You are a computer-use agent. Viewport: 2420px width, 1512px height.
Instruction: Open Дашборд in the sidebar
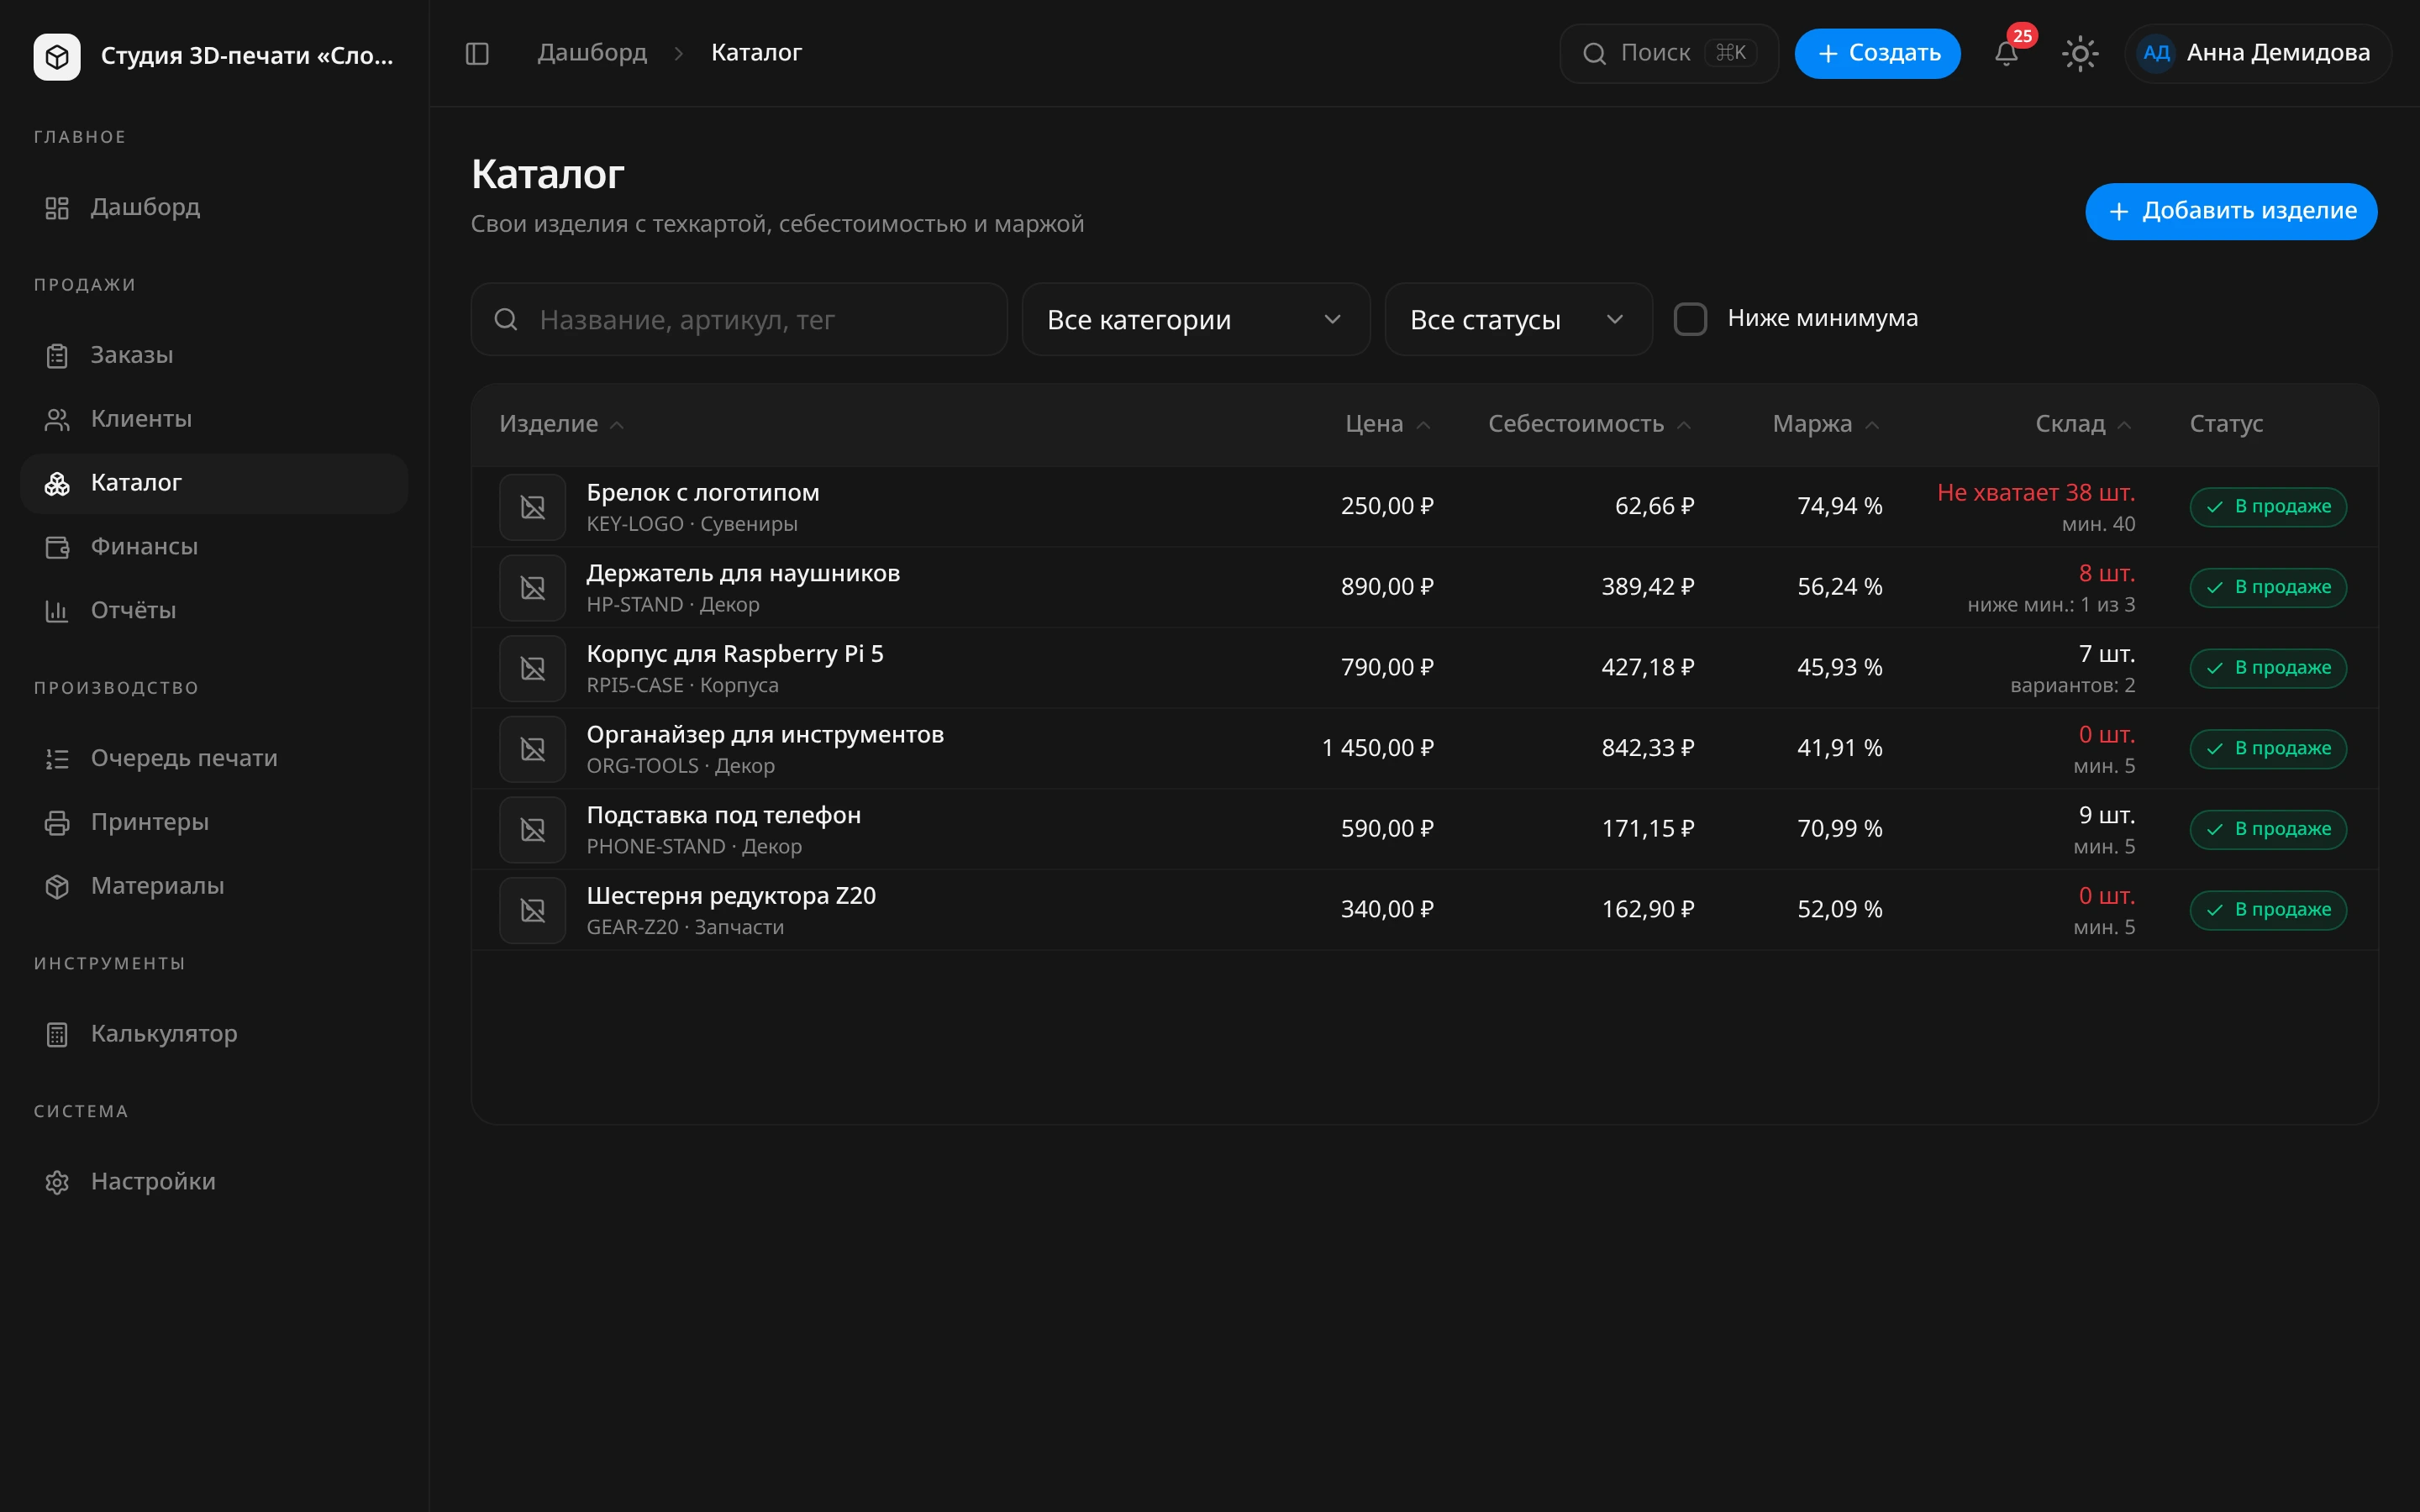(214, 208)
